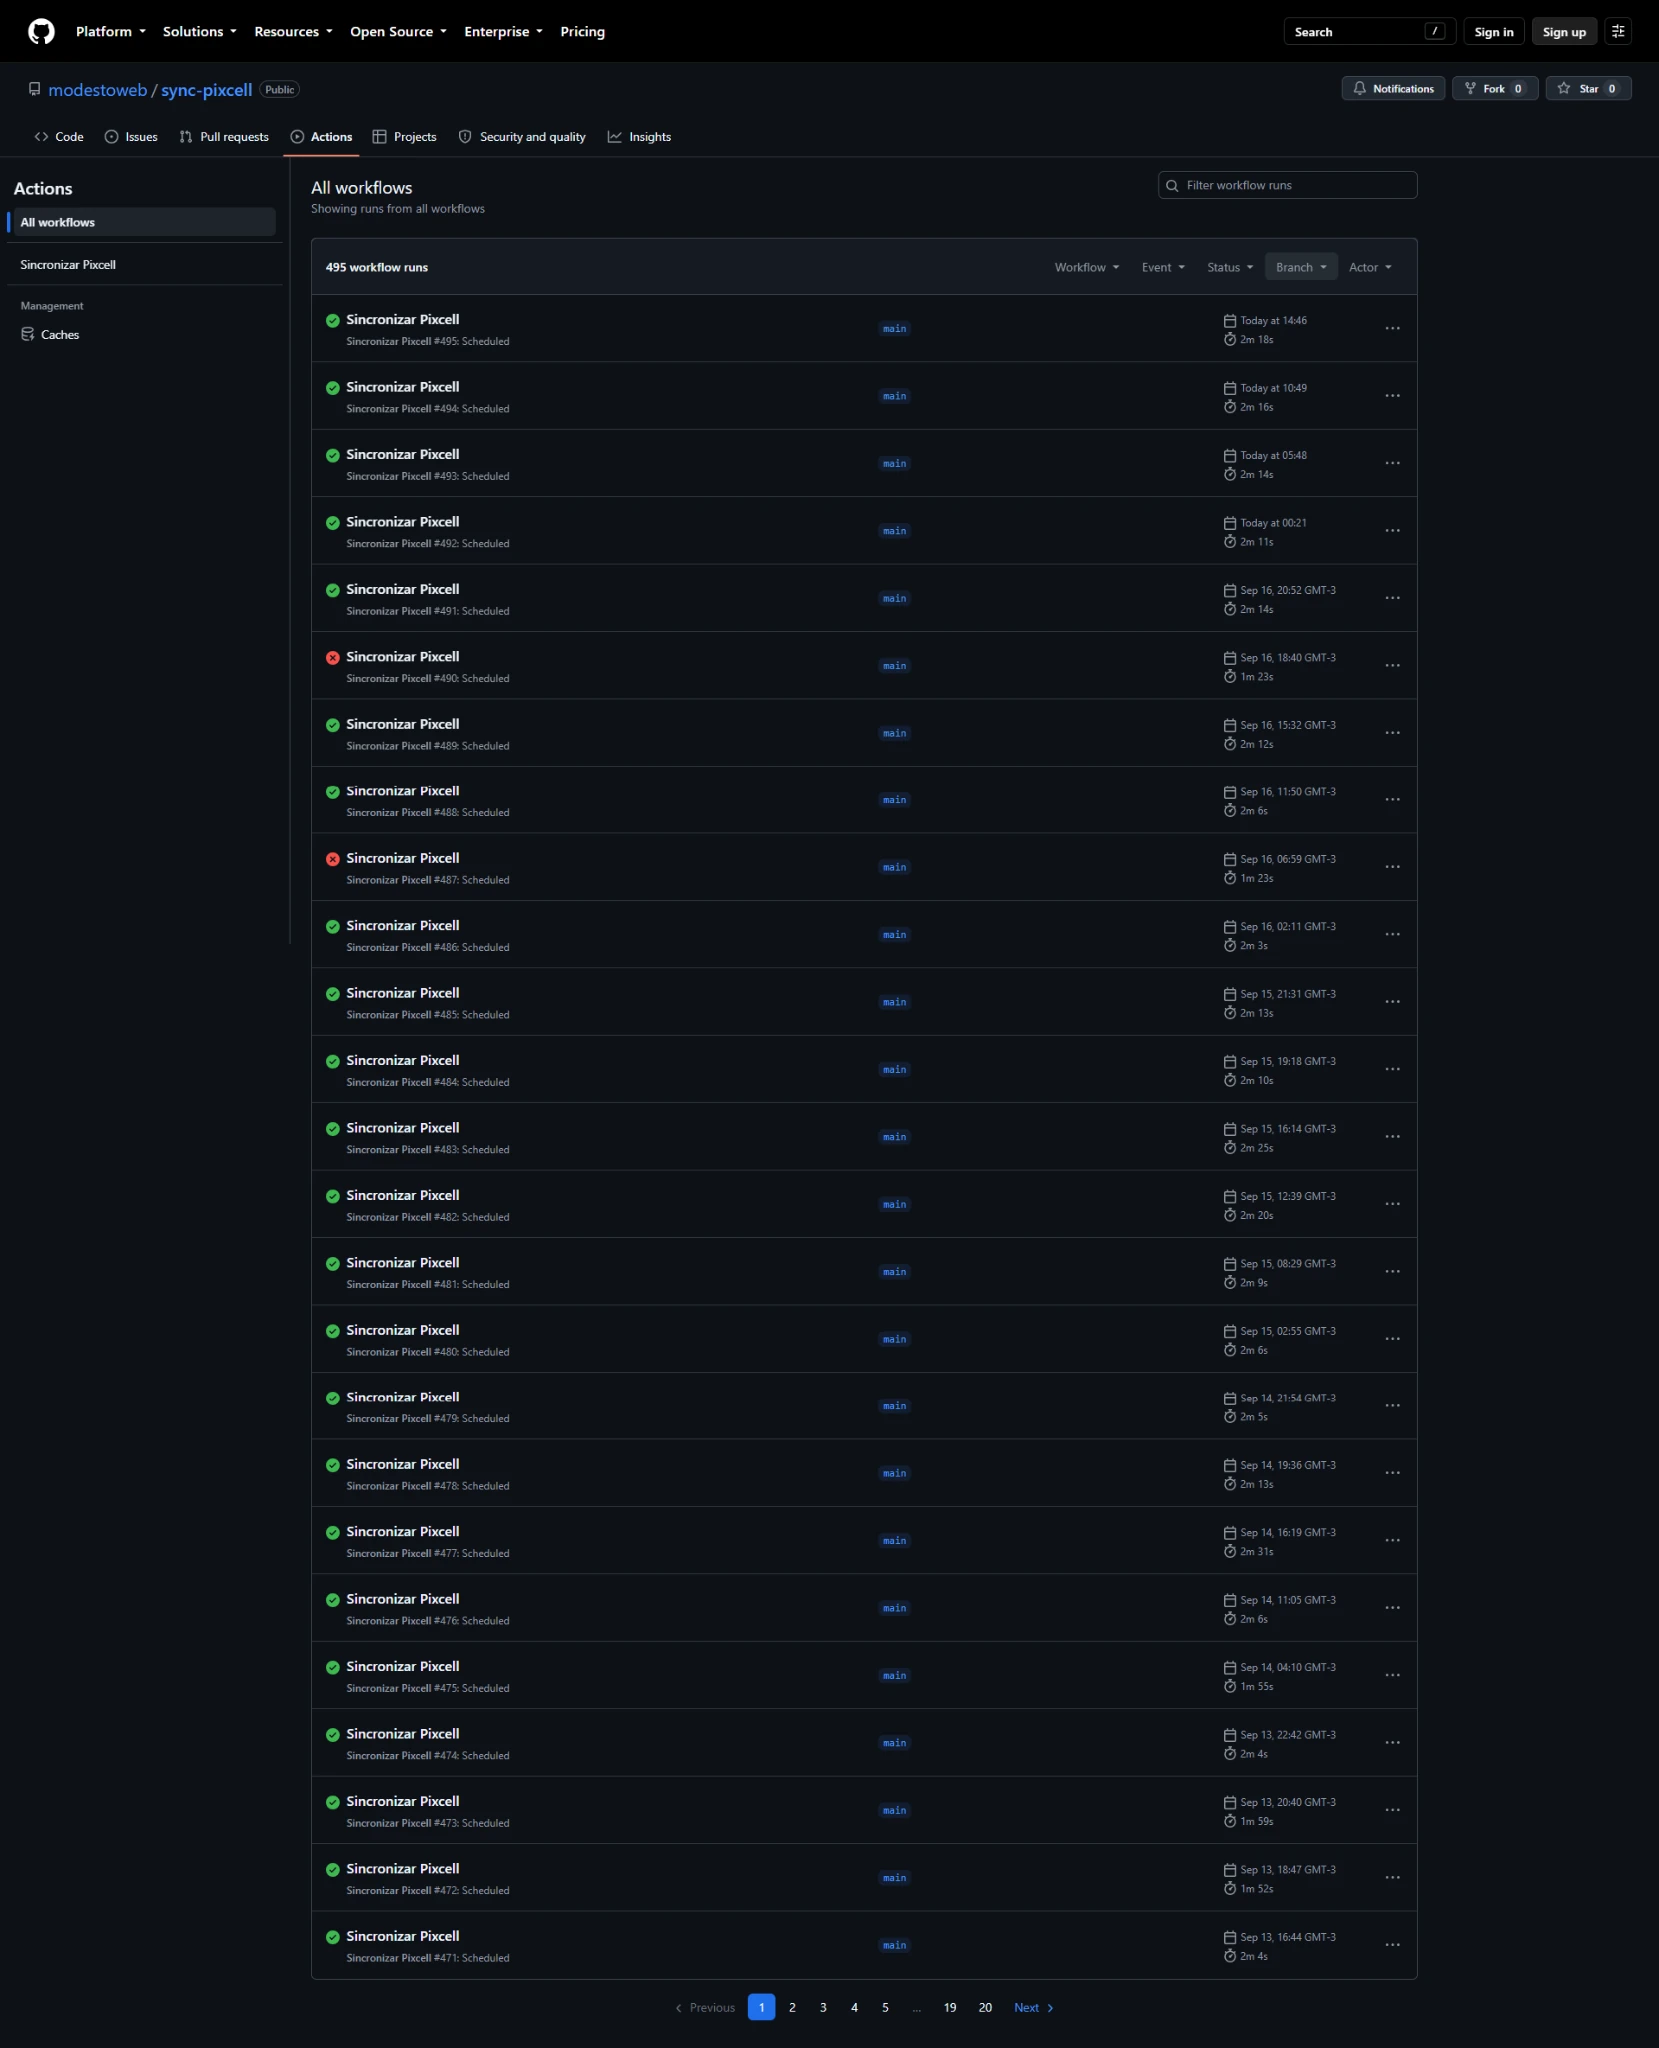Go to the GitHub homepage logo

pos(41,32)
